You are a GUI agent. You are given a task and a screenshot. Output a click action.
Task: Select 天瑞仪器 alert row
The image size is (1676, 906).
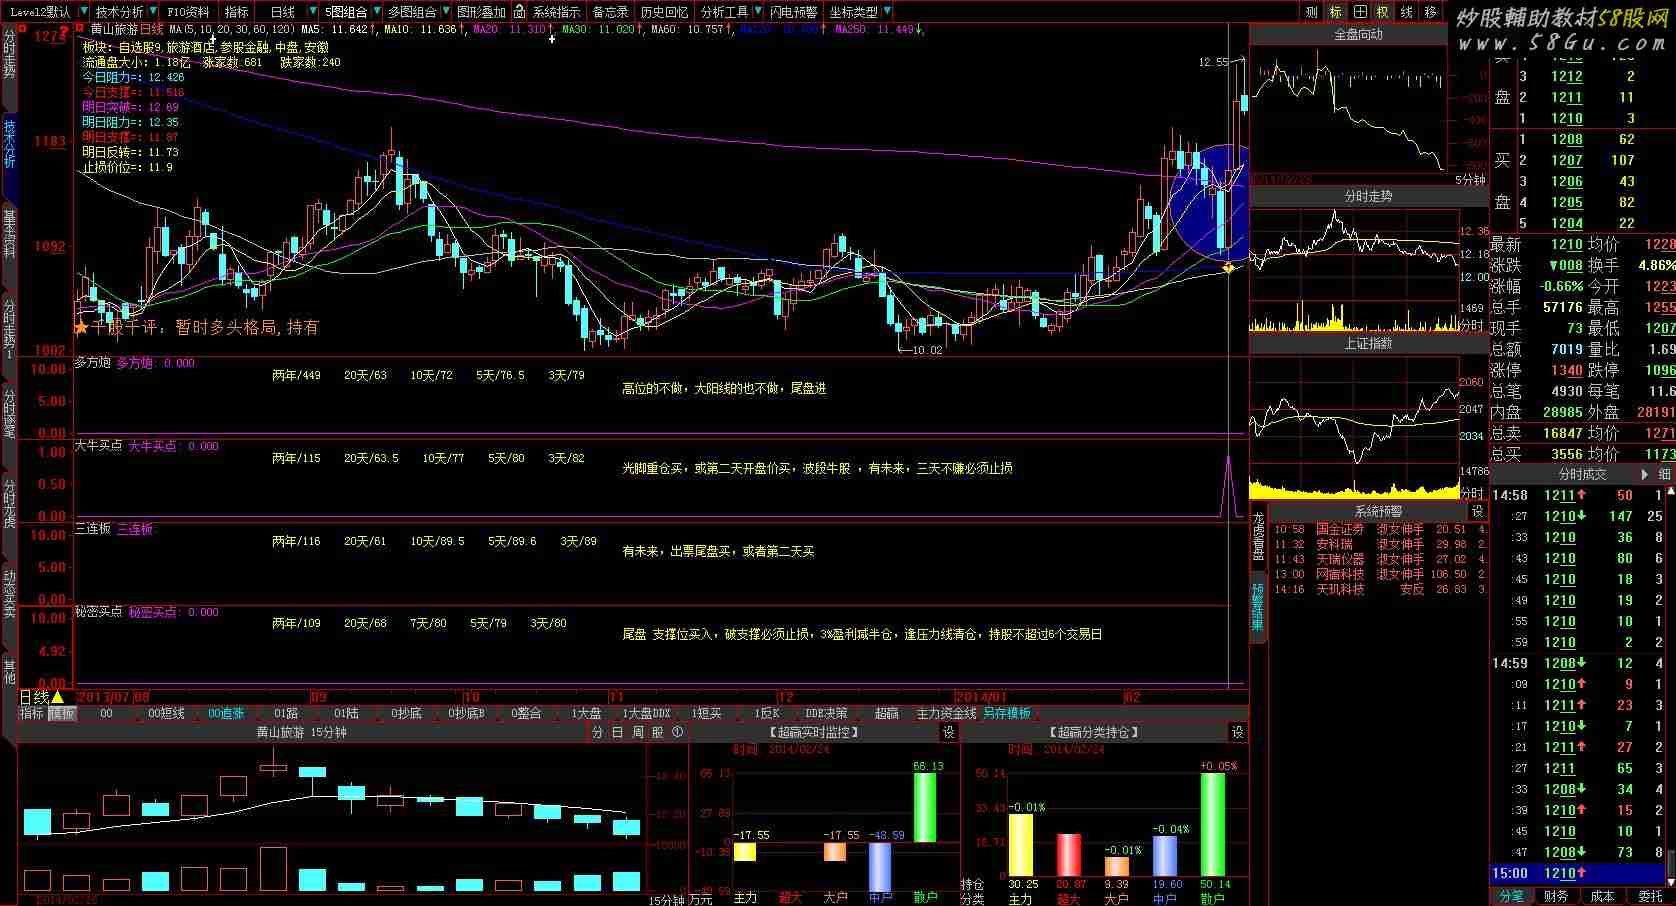(1379, 559)
